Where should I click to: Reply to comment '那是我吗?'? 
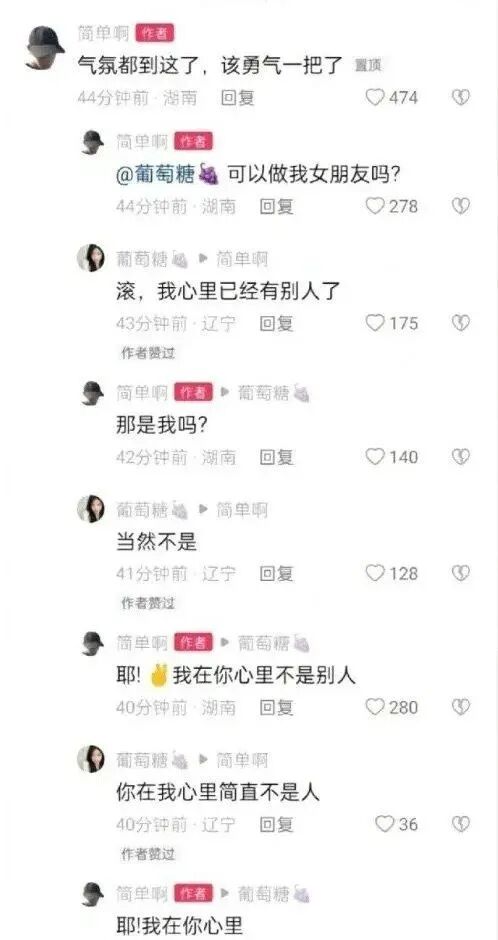[x=276, y=457]
